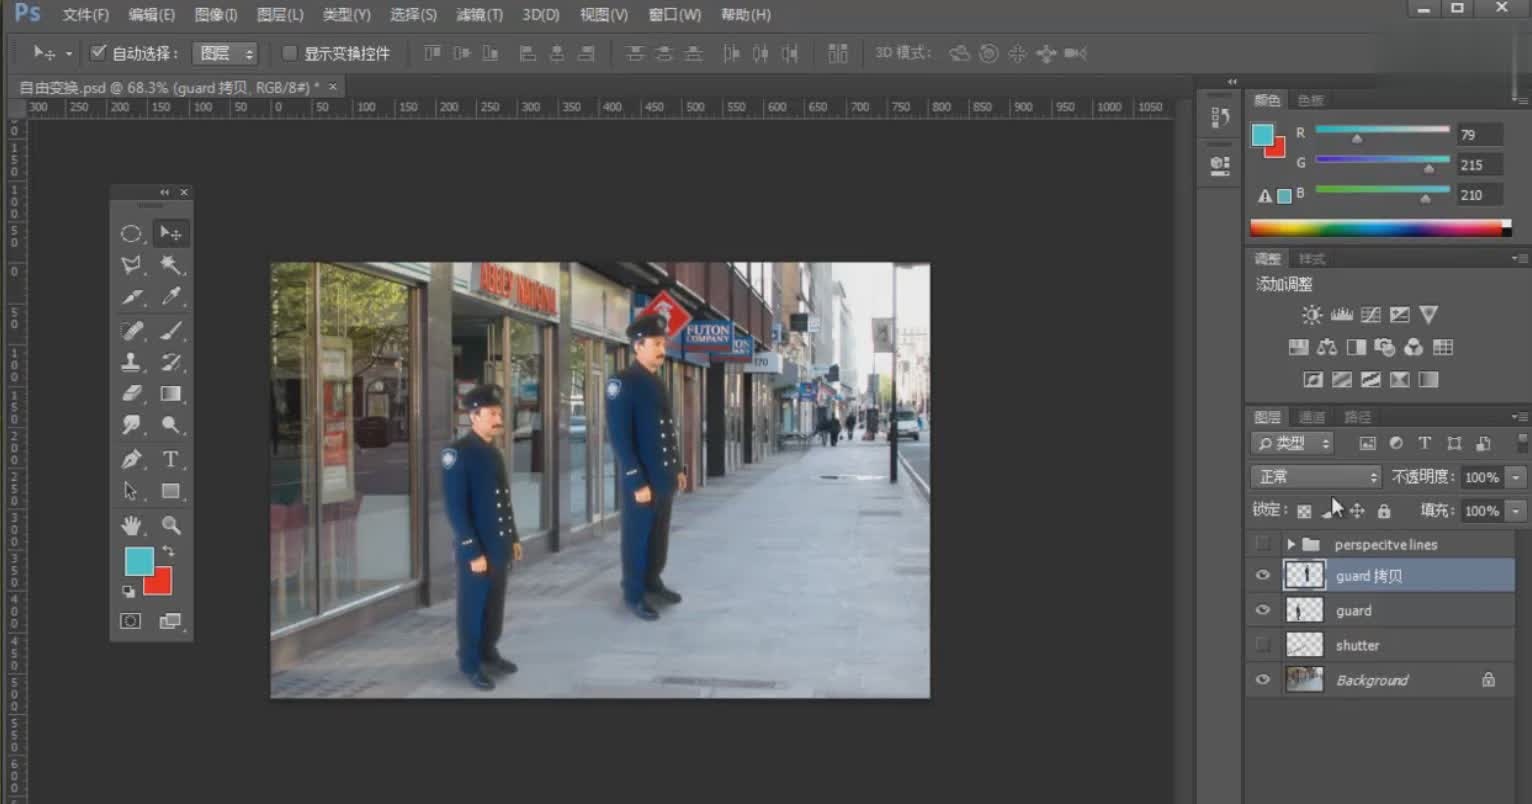Close the 自由变换.psd document tab
This screenshot has height=804, width=1532.
click(333, 87)
